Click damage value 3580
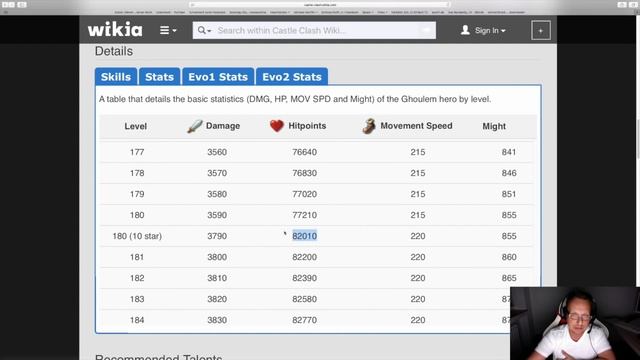Screen dimensions: 640x360 pyautogui.click(x=217, y=194)
